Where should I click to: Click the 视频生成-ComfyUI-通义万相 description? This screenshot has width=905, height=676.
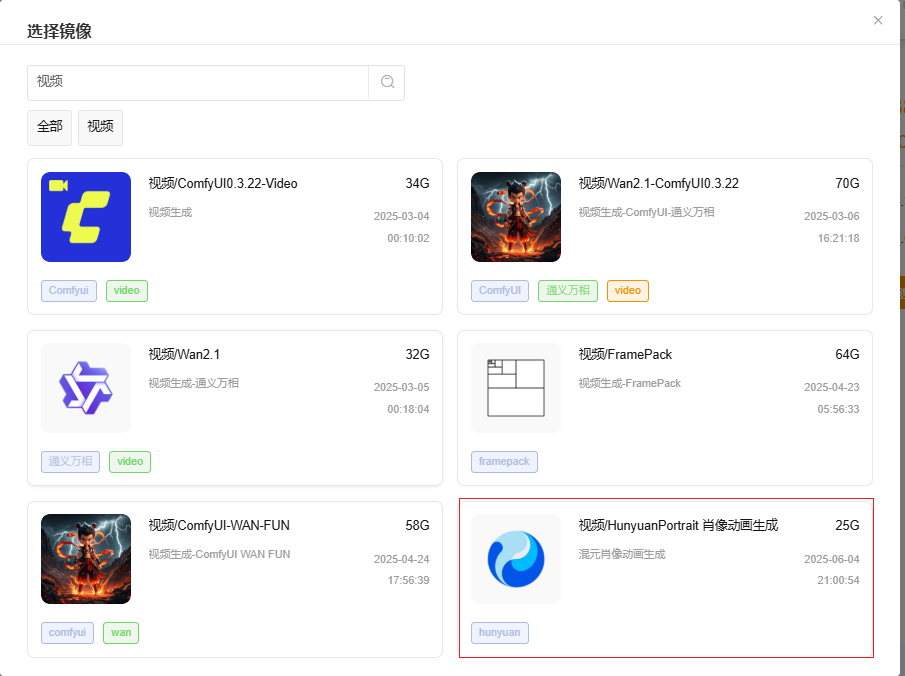[x=646, y=212]
